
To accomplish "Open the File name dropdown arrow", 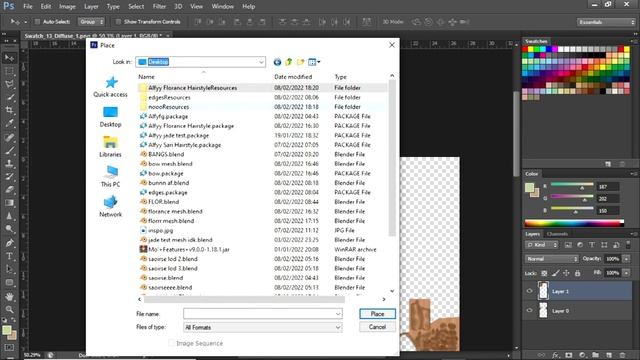I will (338, 313).
